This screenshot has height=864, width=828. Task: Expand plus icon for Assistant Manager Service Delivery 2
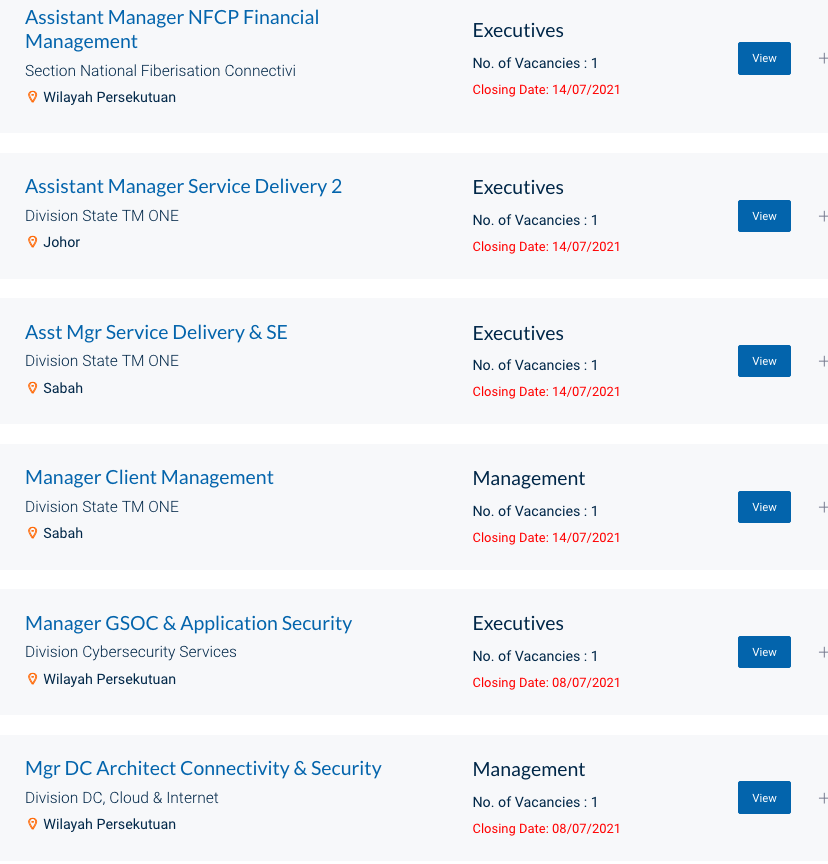click(x=822, y=216)
